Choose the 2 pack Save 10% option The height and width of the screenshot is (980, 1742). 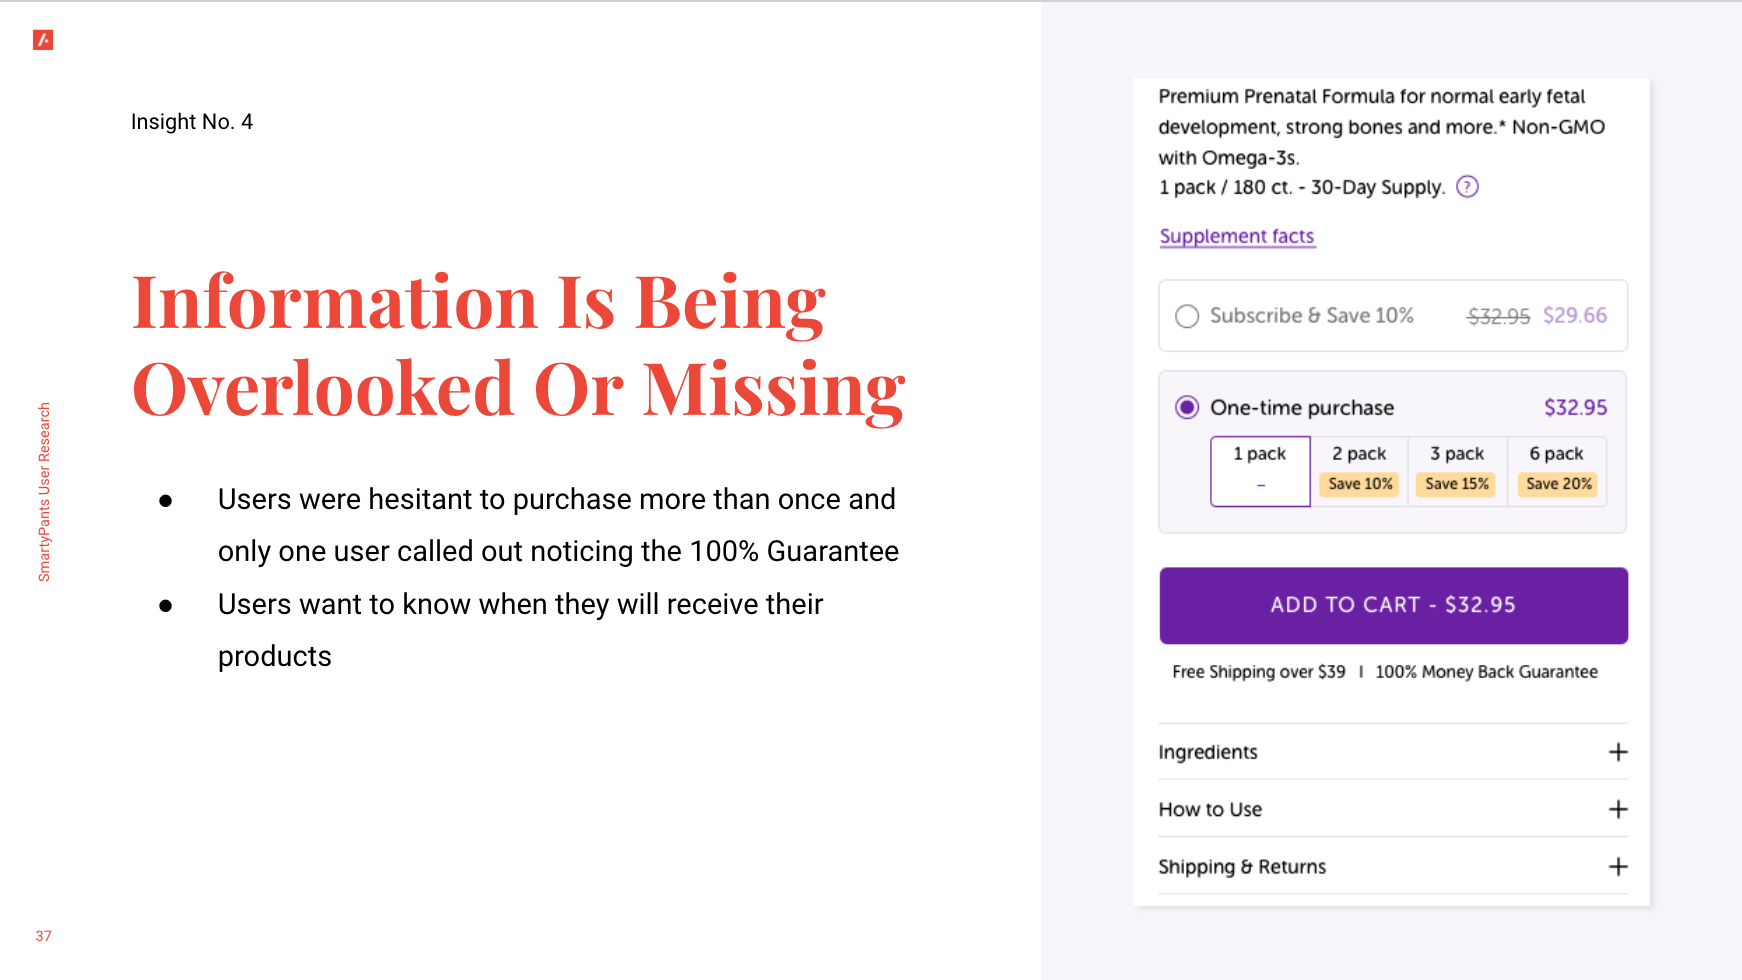pos(1359,471)
